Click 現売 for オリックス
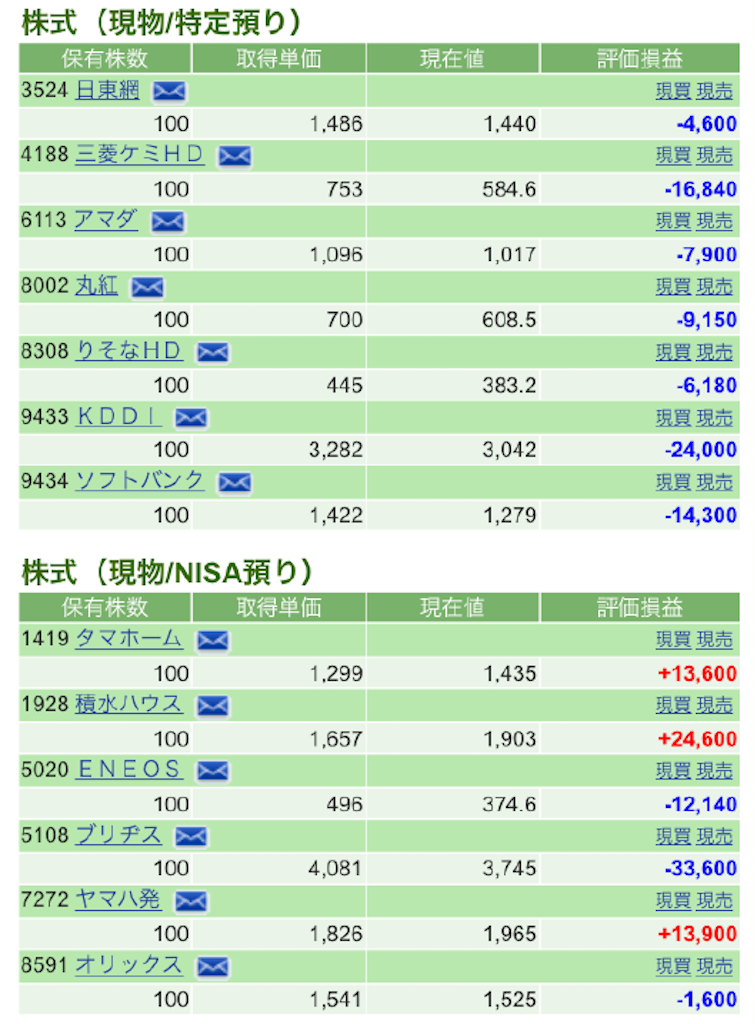This screenshot has height=1024, width=755. [715, 967]
